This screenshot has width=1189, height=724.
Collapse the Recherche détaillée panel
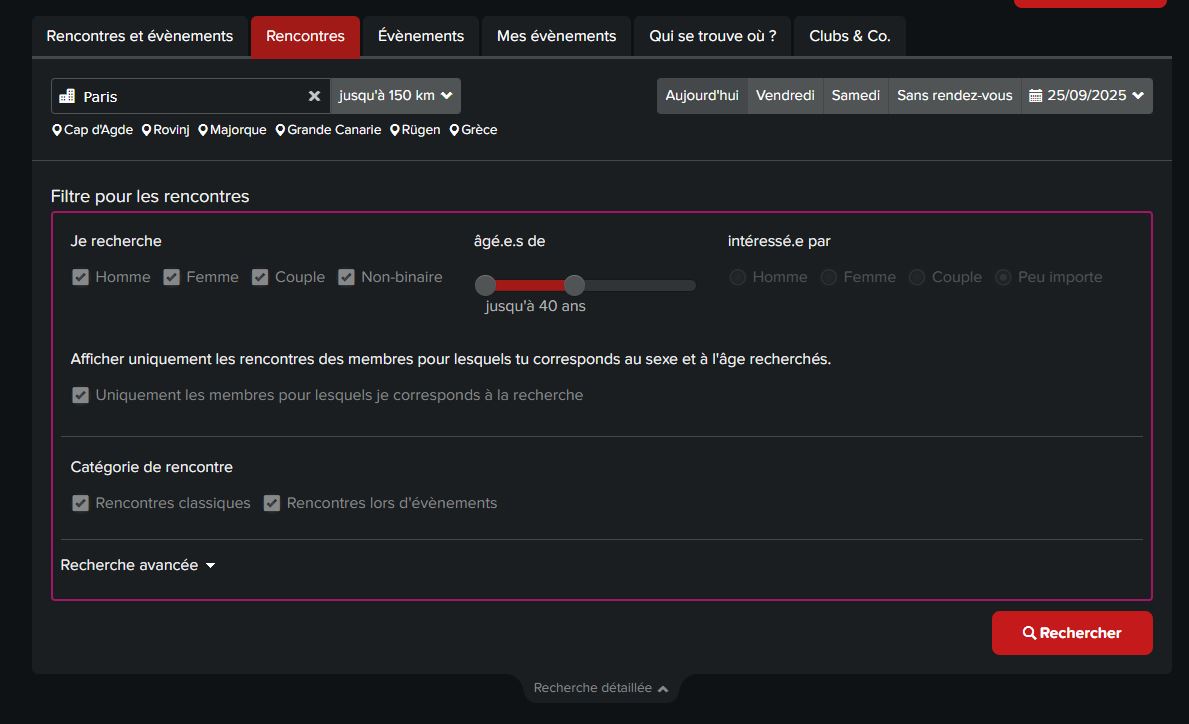[x=601, y=688]
